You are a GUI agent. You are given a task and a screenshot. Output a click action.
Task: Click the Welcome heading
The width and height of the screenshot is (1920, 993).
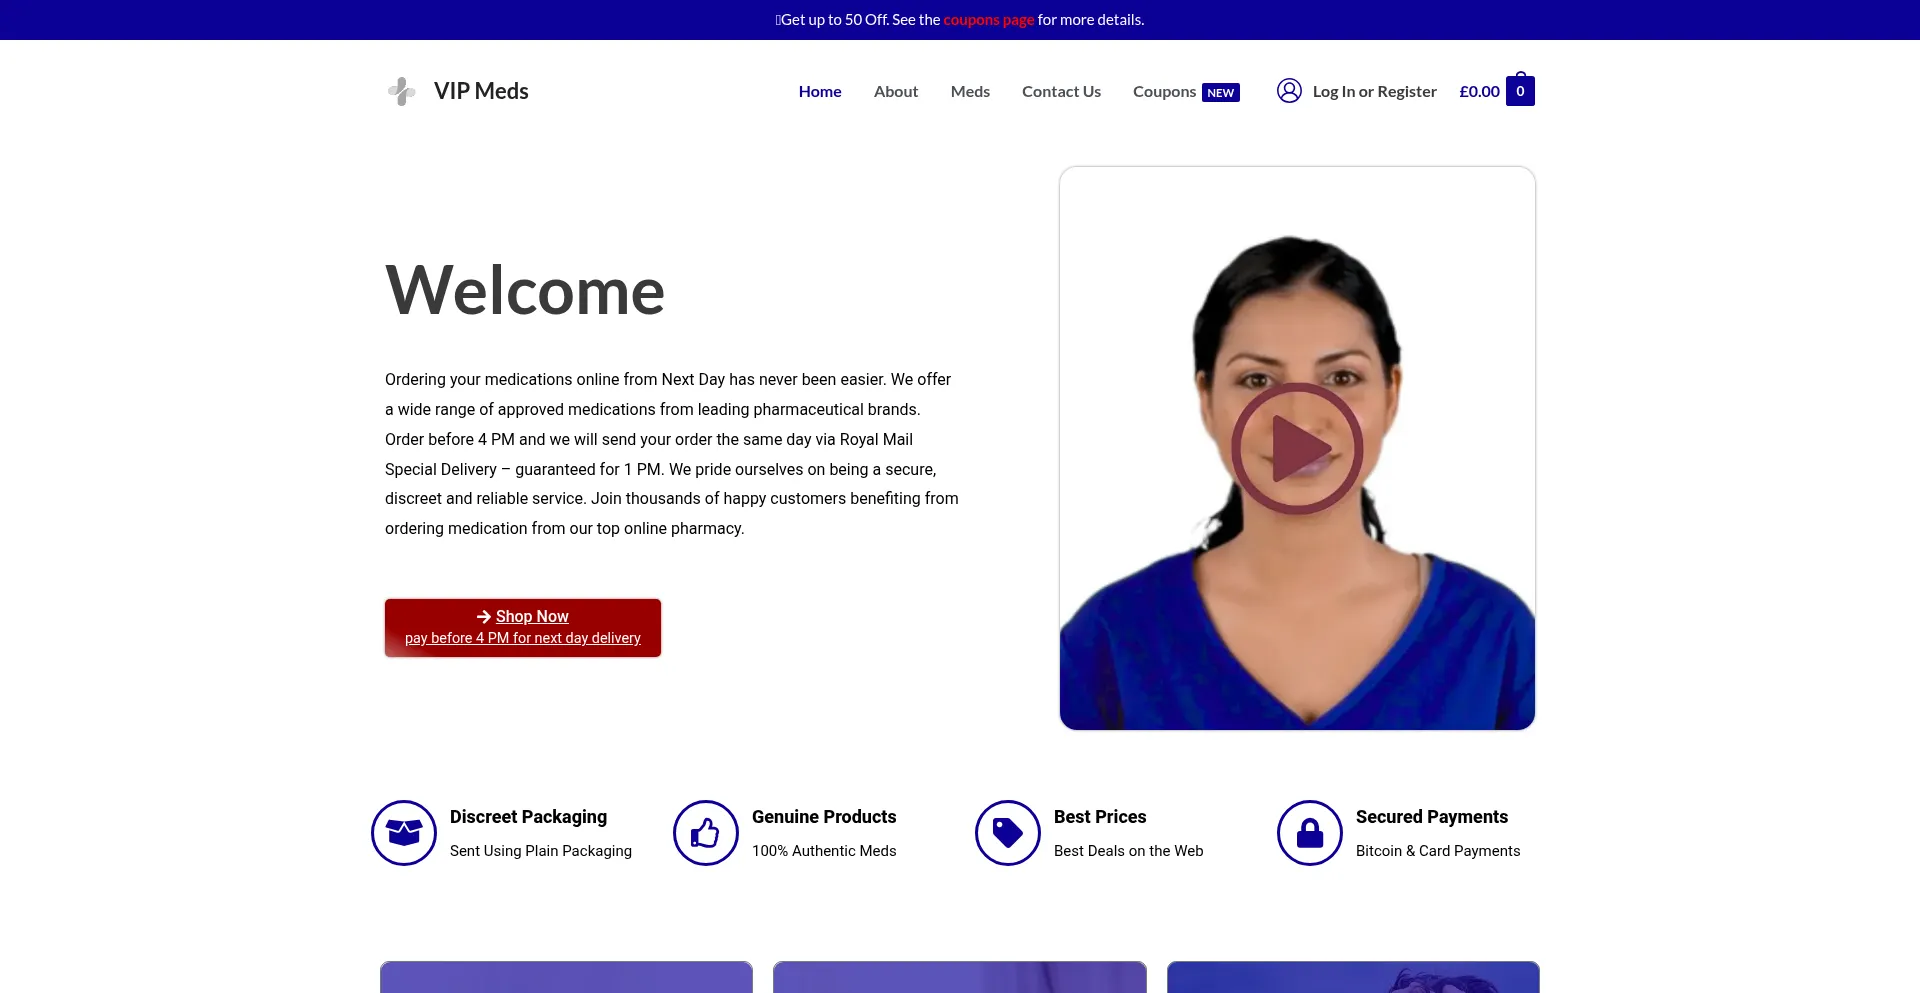(525, 291)
